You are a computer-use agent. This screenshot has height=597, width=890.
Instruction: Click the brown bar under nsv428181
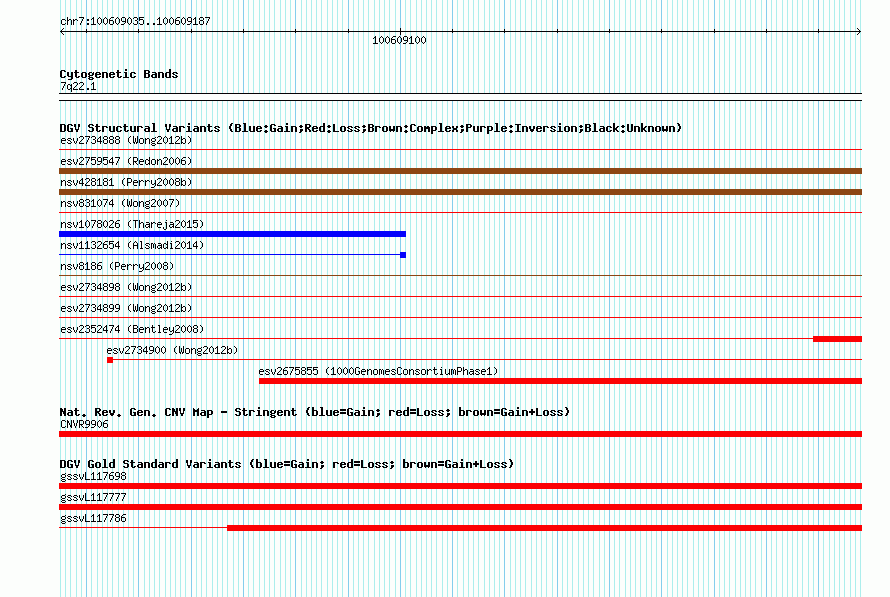pyautogui.click(x=460, y=192)
